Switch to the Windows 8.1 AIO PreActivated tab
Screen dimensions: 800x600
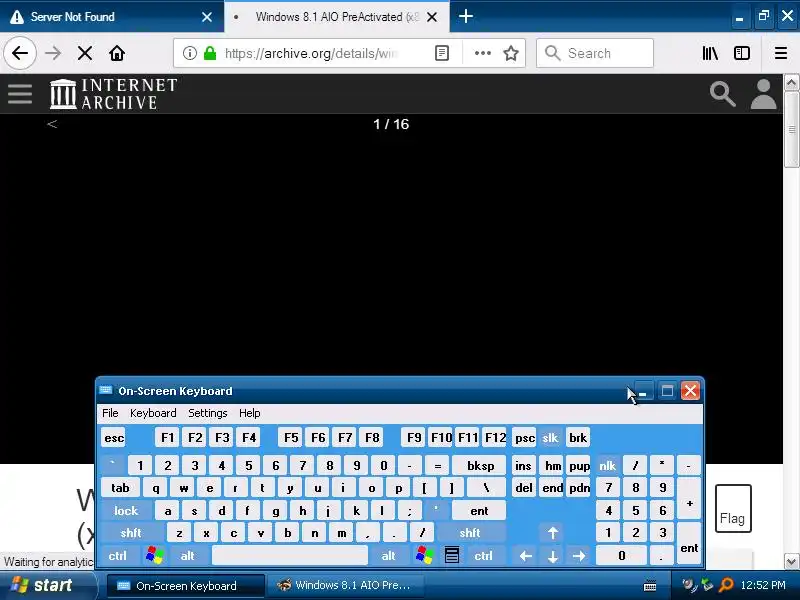337,17
